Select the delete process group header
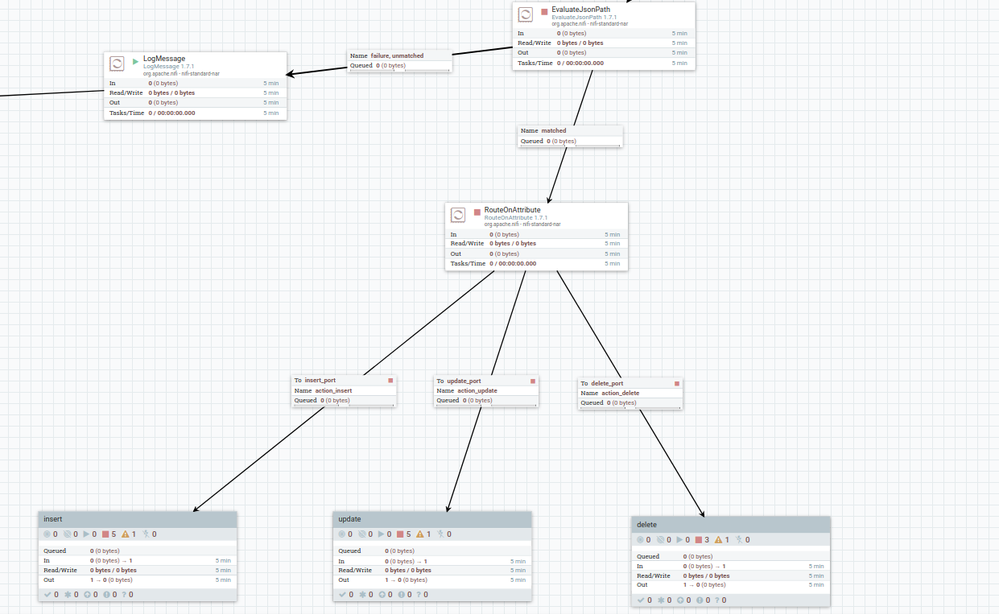Image resolution: width=999 pixels, height=614 pixels. point(731,525)
